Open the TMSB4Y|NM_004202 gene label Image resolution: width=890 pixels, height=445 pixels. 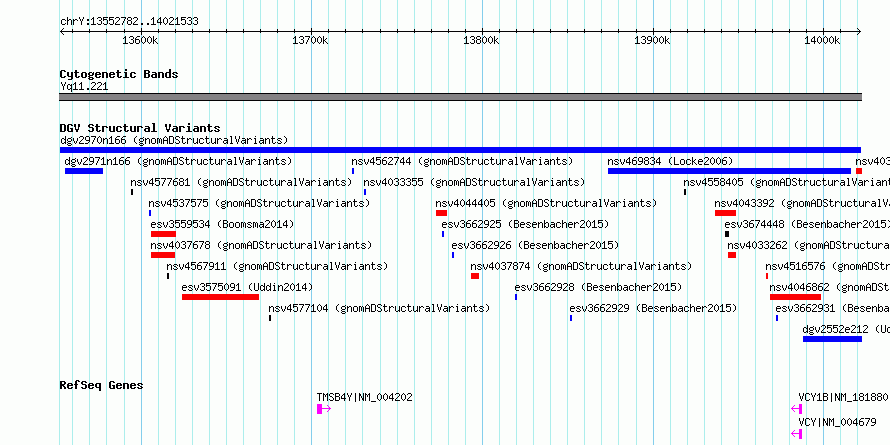pyautogui.click(x=364, y=397)
